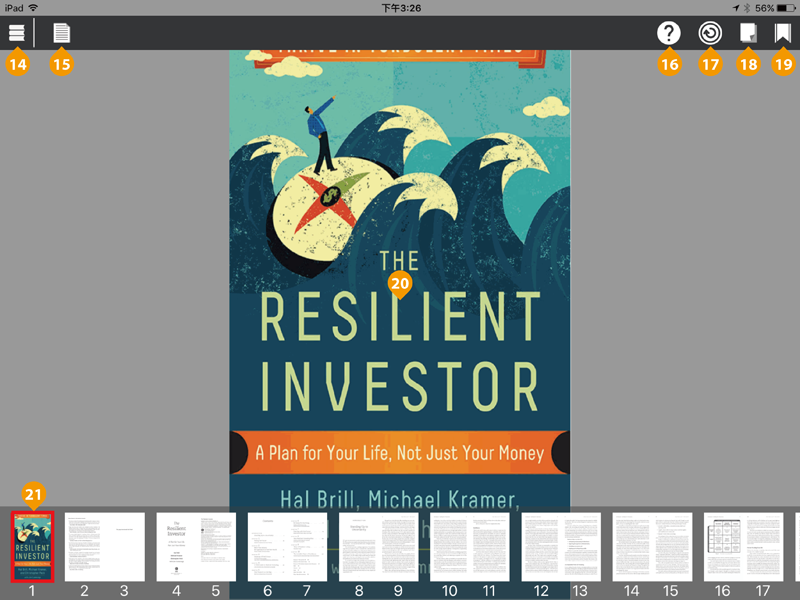Open the library list menu icon
800x600 pixels.
tap(16, 33)
